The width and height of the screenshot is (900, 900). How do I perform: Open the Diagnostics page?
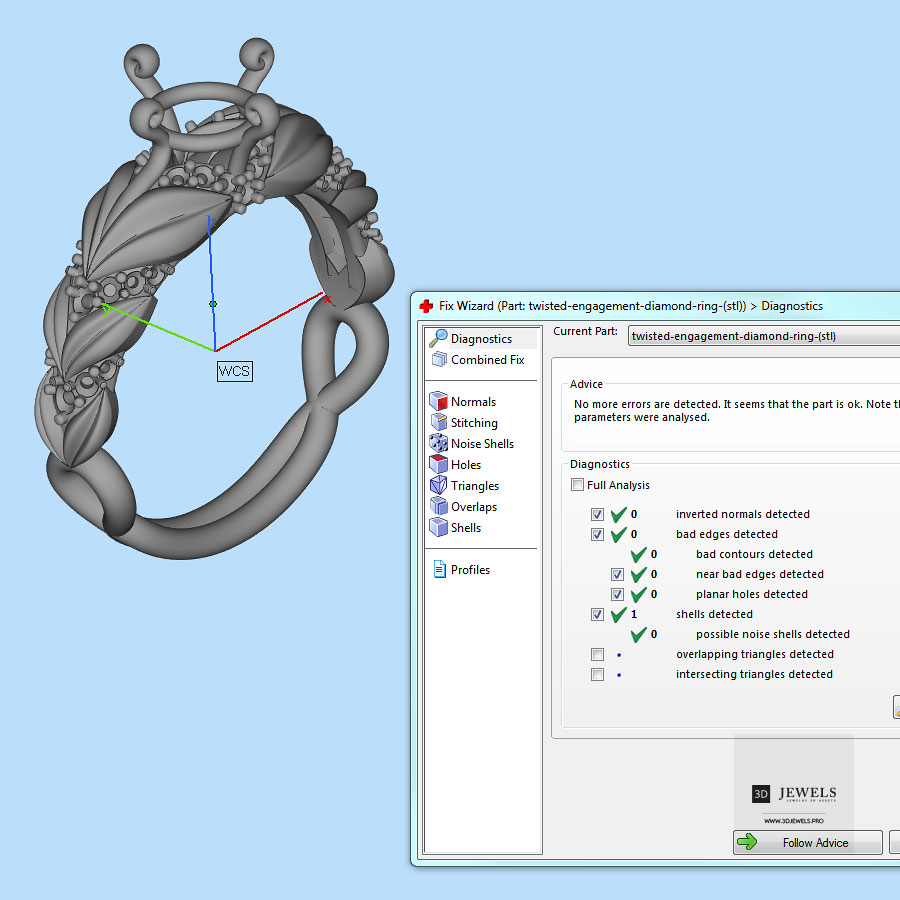[x=481, y=339]
